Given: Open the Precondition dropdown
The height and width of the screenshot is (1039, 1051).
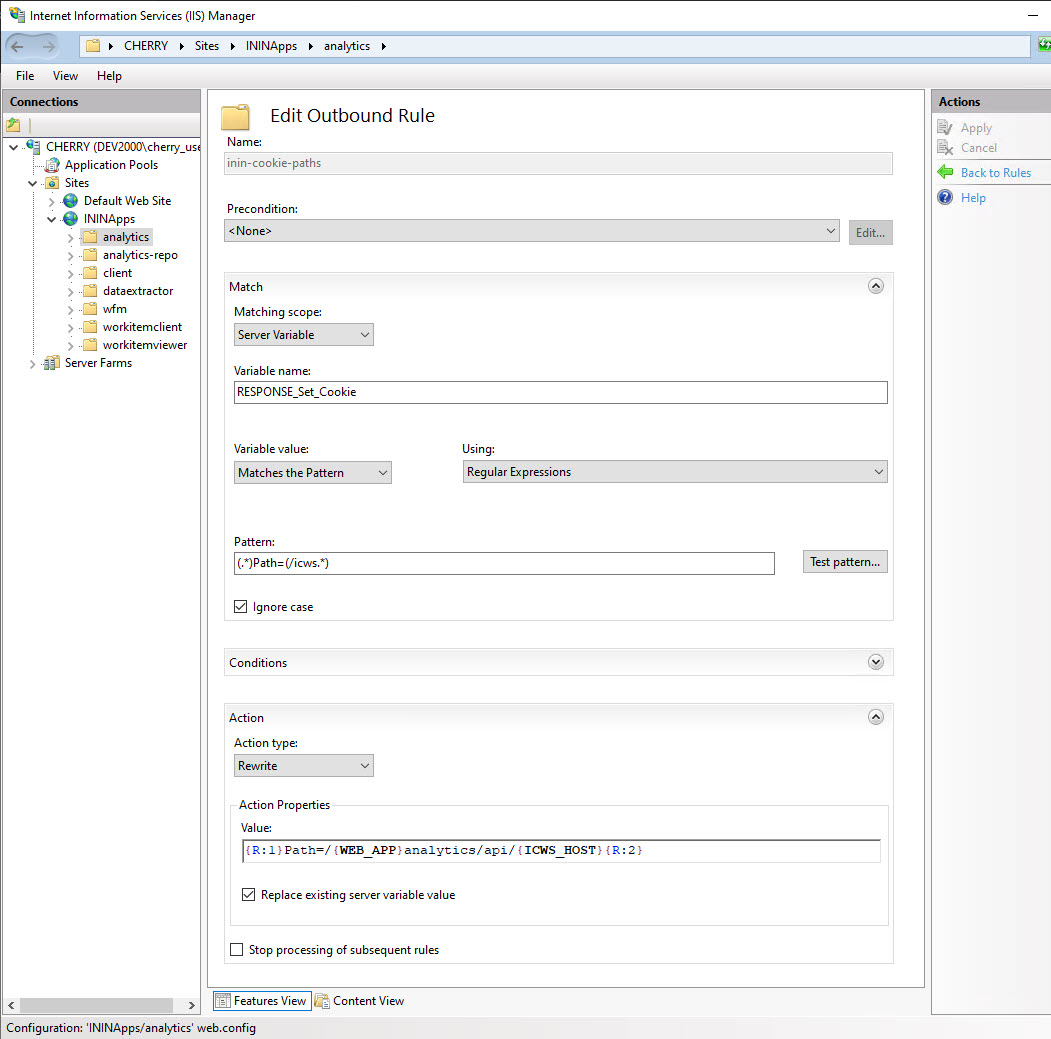Looking at the screenshot, I should [832, 230].
